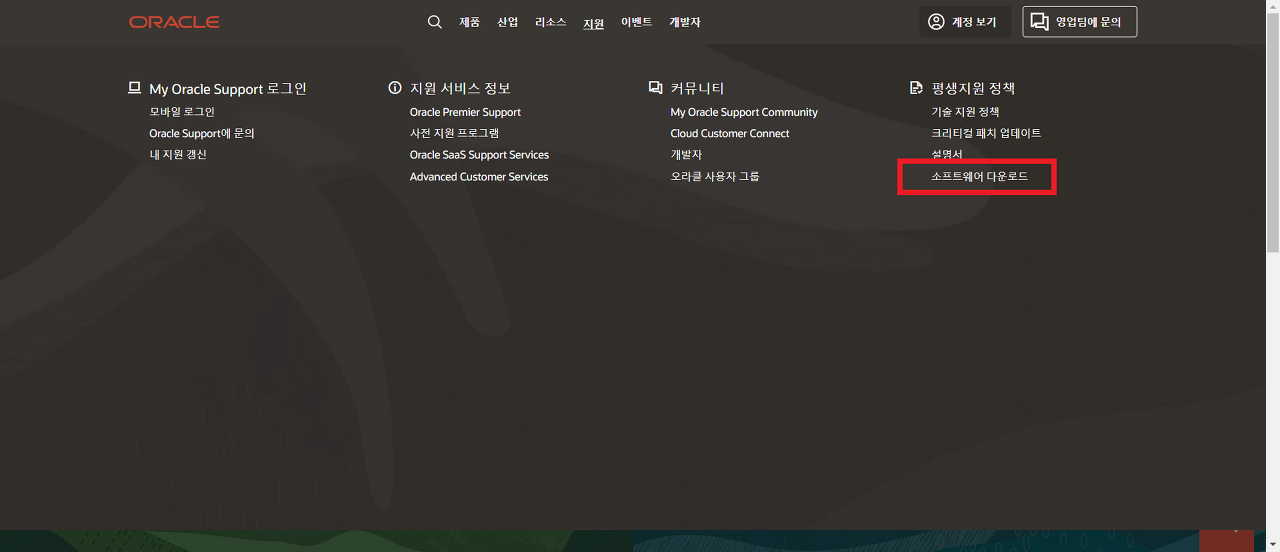The width and height of the screenshot is (1280, 552).
Task: Open the 개발자 link under 커뮤니티
Action: pyautogui.click(x=686, y=155)
